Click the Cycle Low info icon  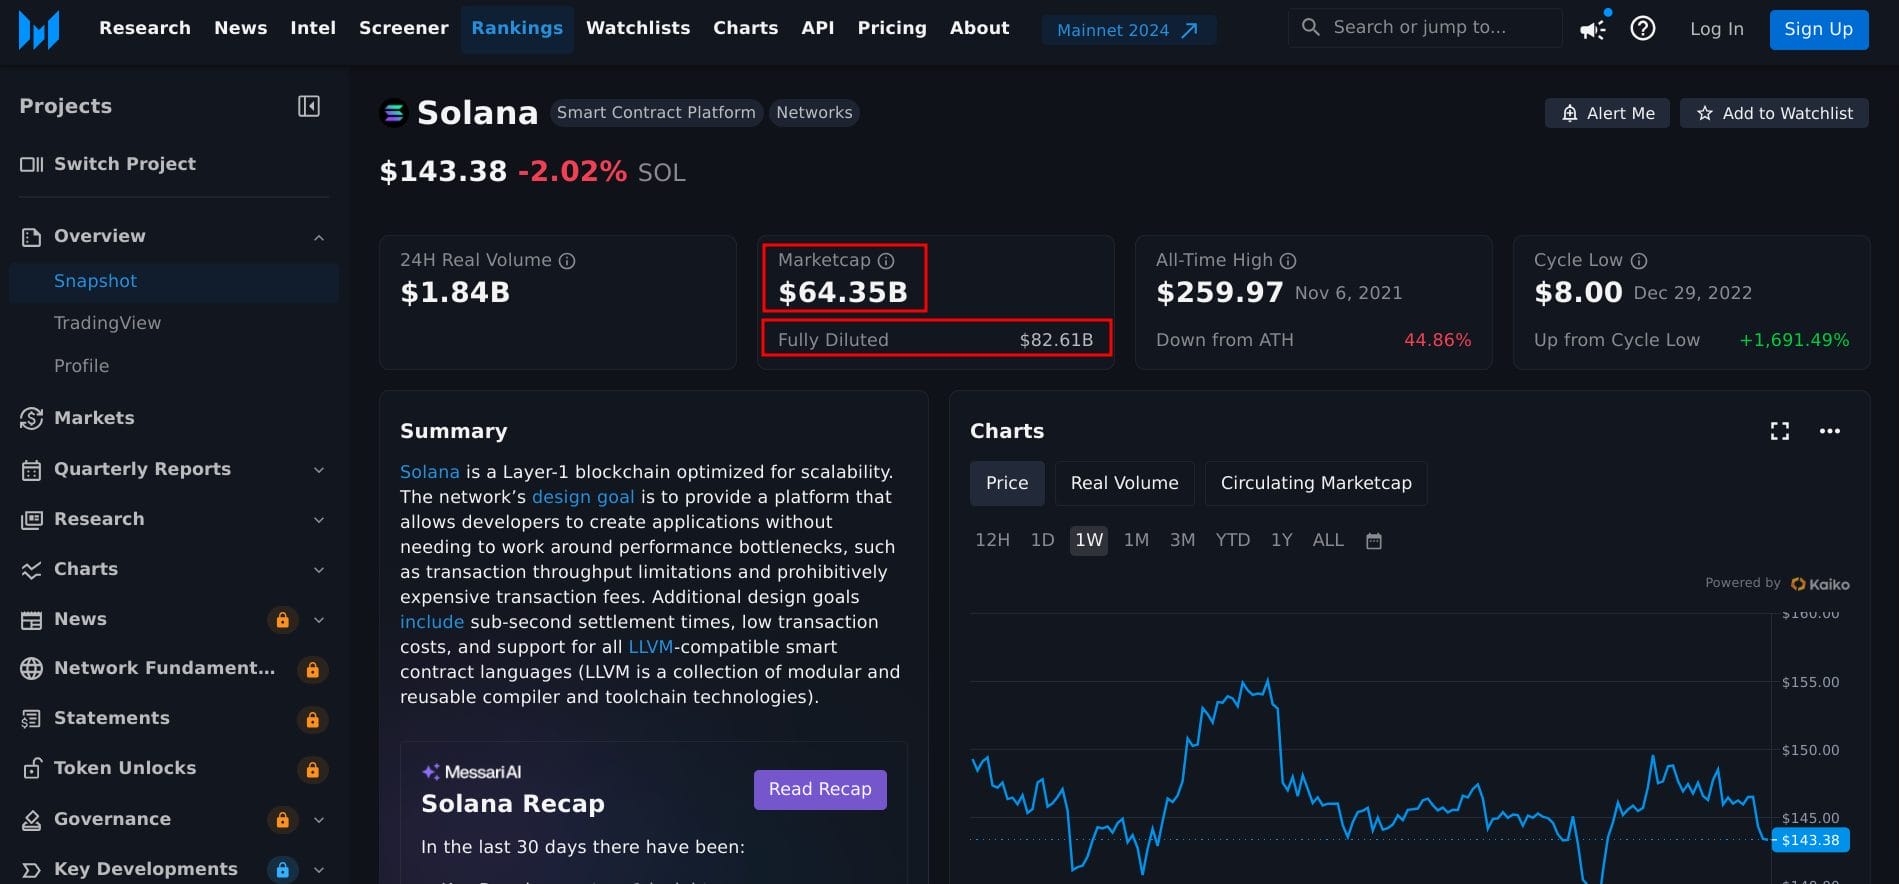click(x=1639, y=261)
